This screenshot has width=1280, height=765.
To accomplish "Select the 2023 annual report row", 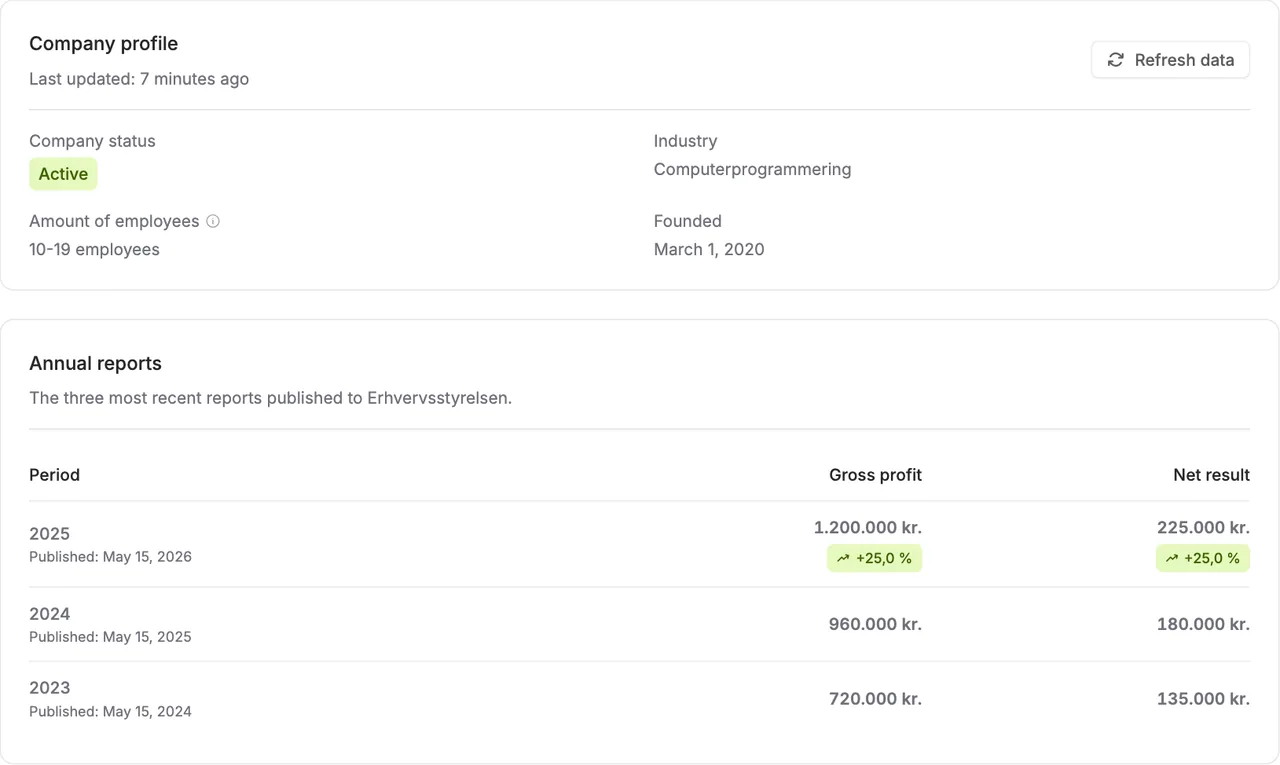I will tap(640, 698).
